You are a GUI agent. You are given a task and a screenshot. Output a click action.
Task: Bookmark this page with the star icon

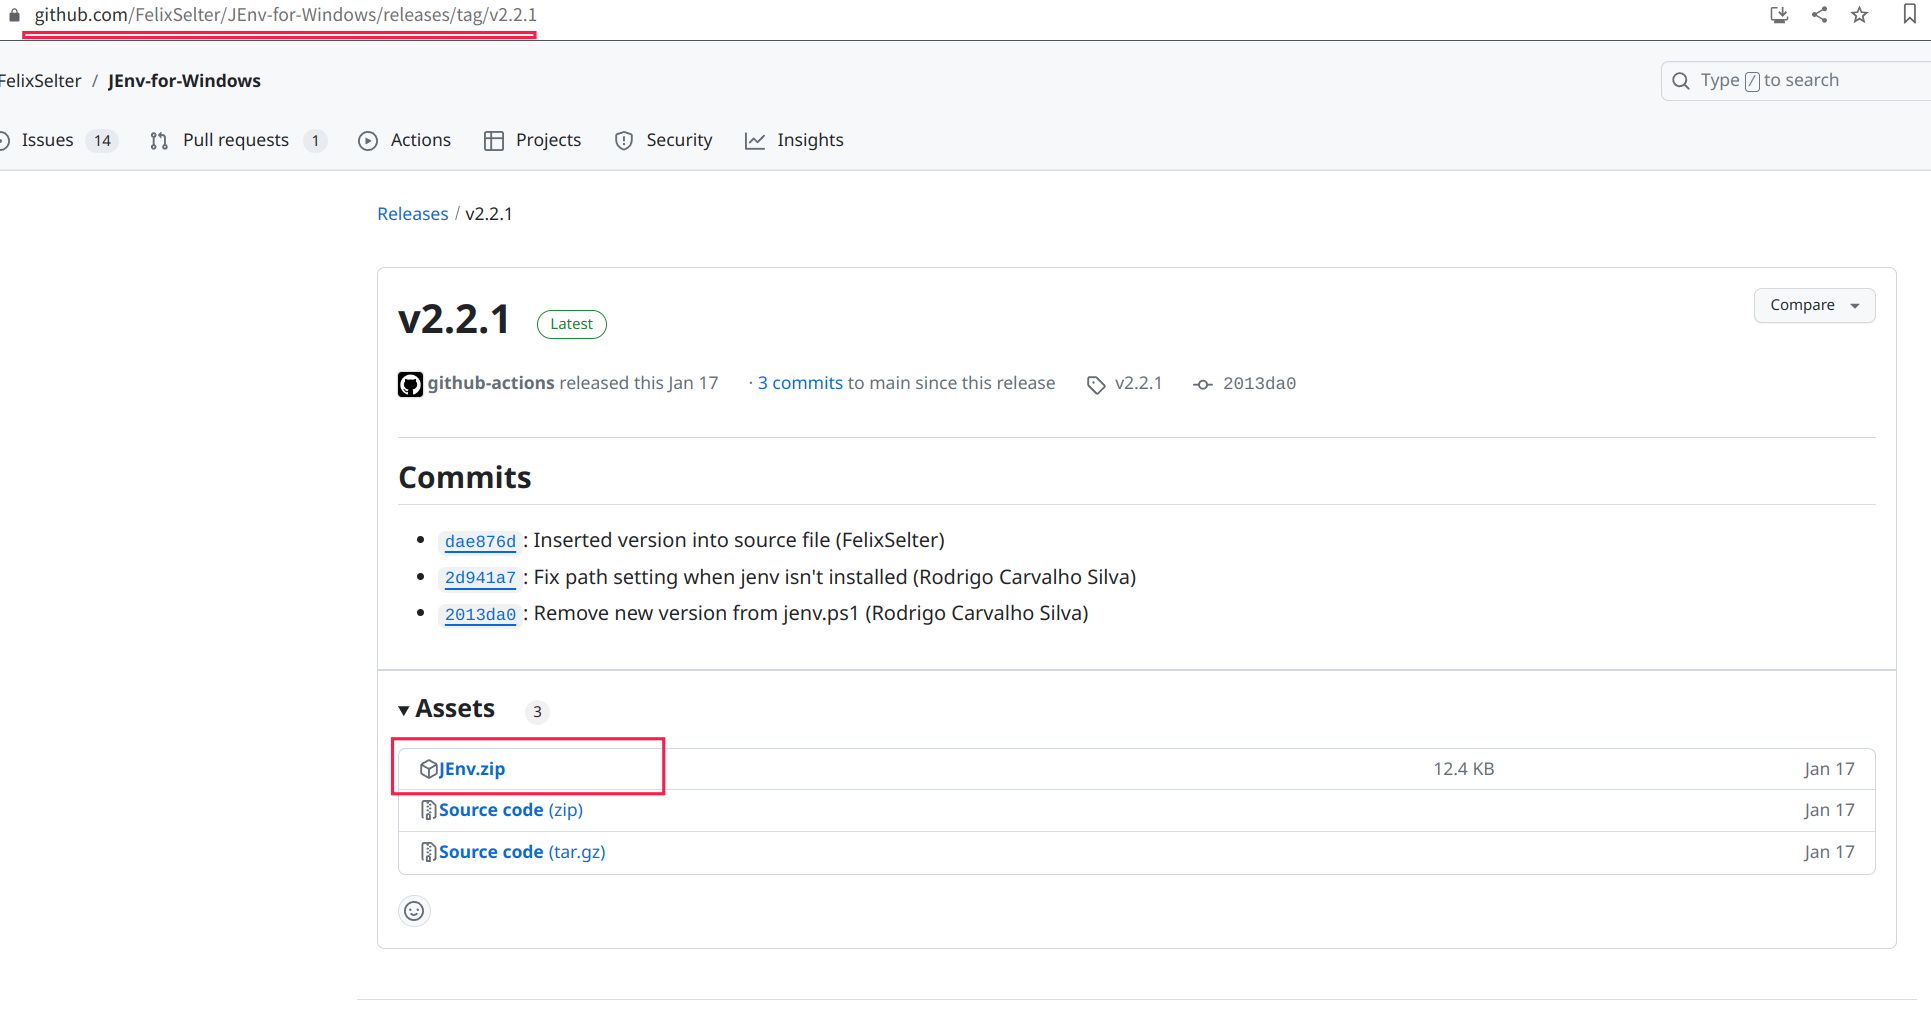[x=1860, y=15]
